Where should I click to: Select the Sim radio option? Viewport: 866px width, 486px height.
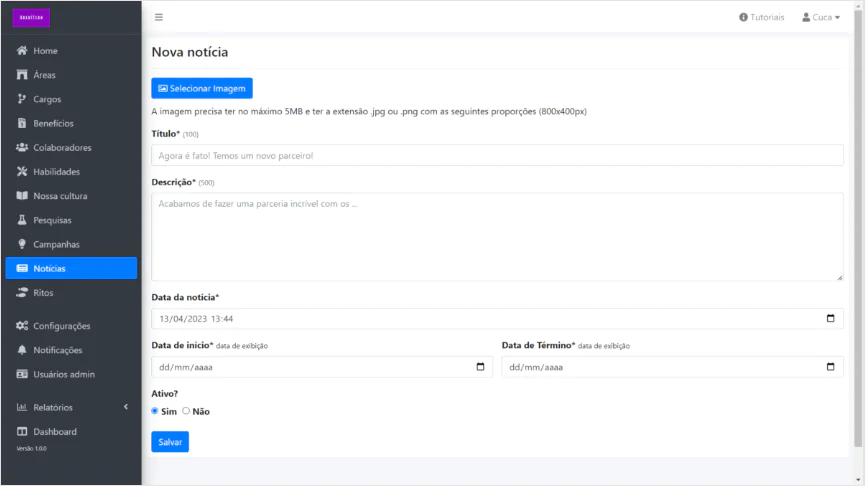tap(155, 411)
